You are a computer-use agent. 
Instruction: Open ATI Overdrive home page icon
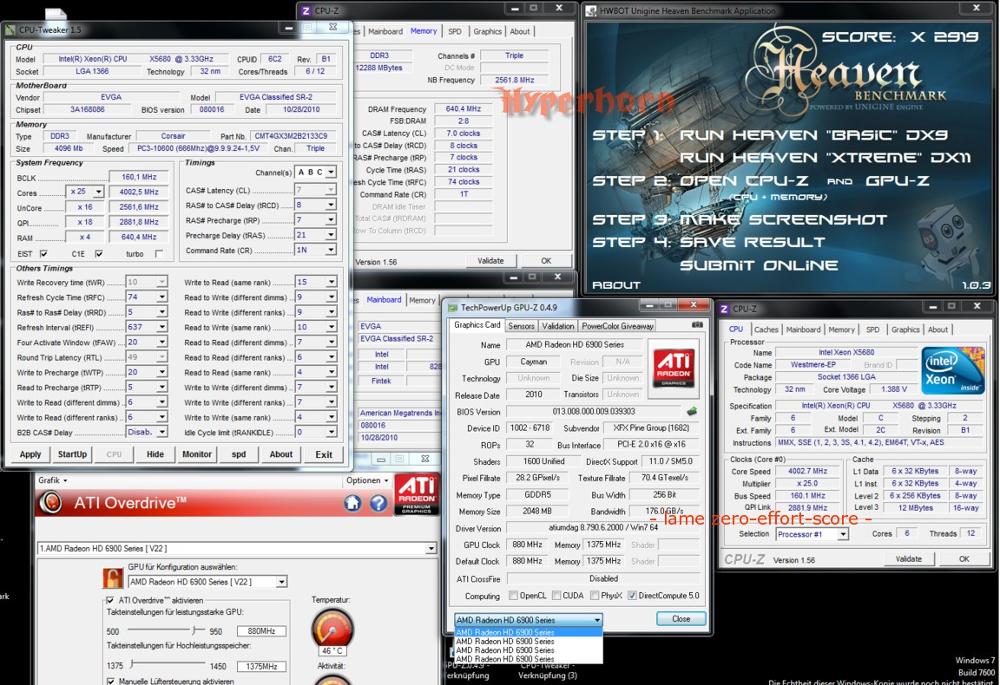[353, 503]
